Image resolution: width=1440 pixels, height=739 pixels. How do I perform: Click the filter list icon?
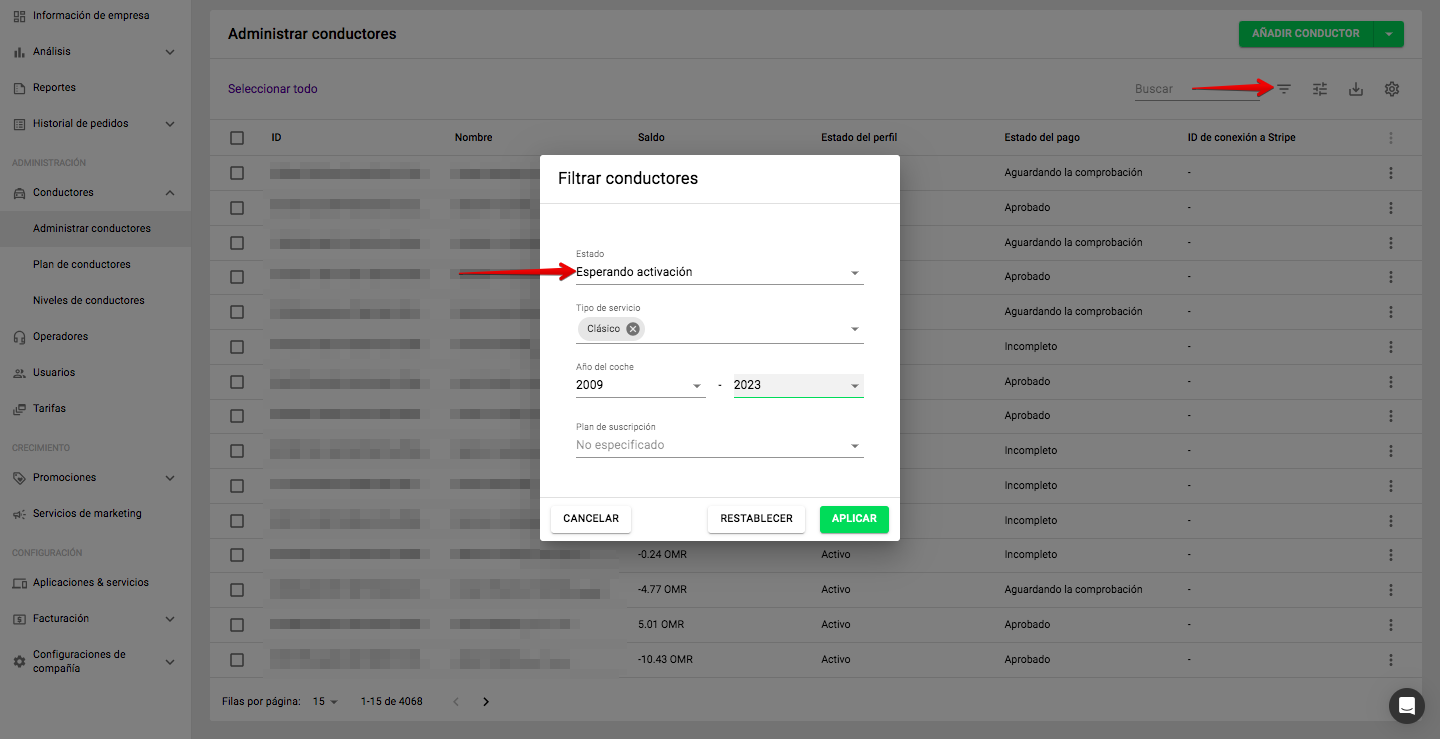tap(1284, 89)
